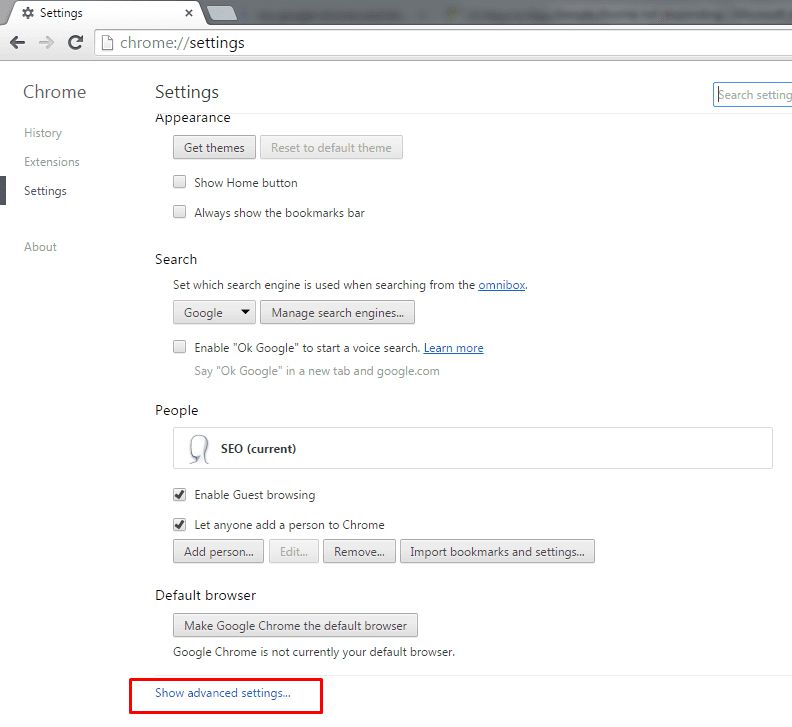792x727 pixels.
Task: Close the Settings tab
Action: tap(189, 13)
